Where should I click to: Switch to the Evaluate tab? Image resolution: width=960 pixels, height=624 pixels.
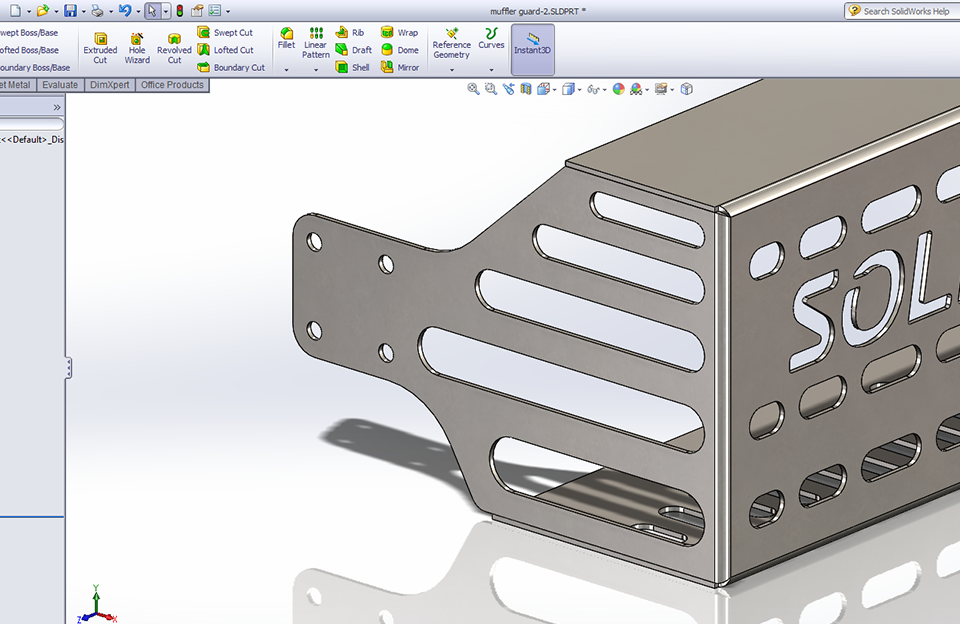pyautogui.click(x=60, y=85)
